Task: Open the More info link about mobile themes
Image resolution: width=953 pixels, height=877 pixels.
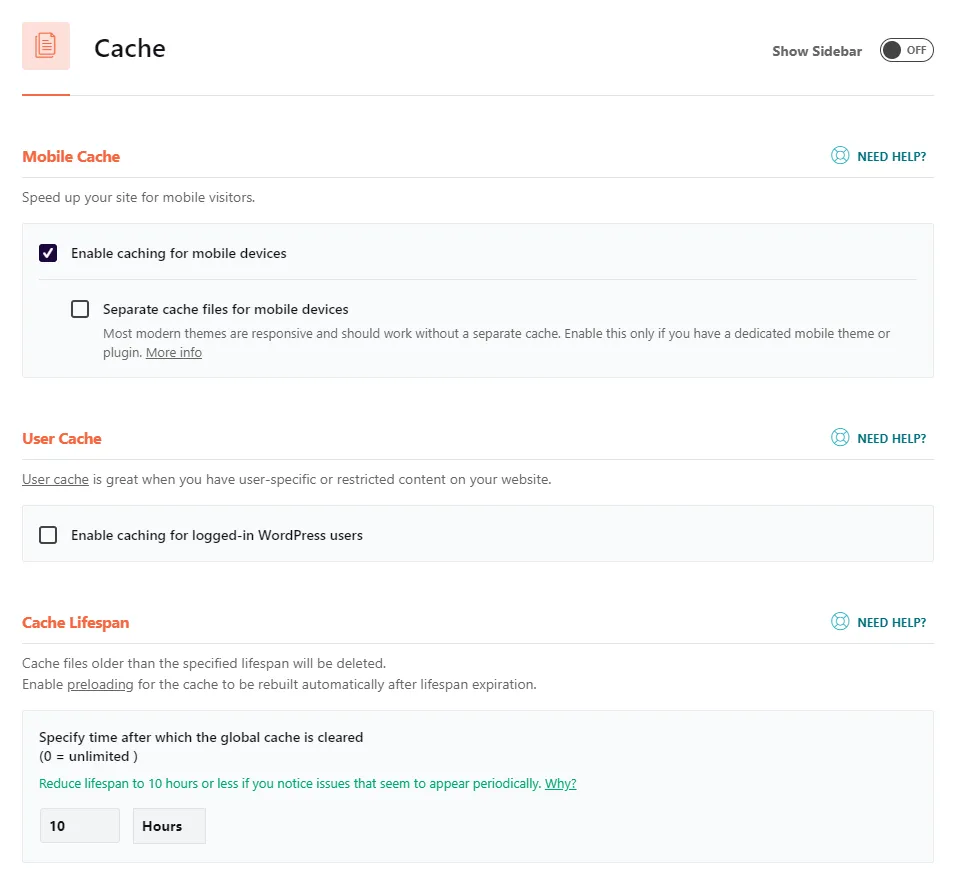Action: point(174,352)
